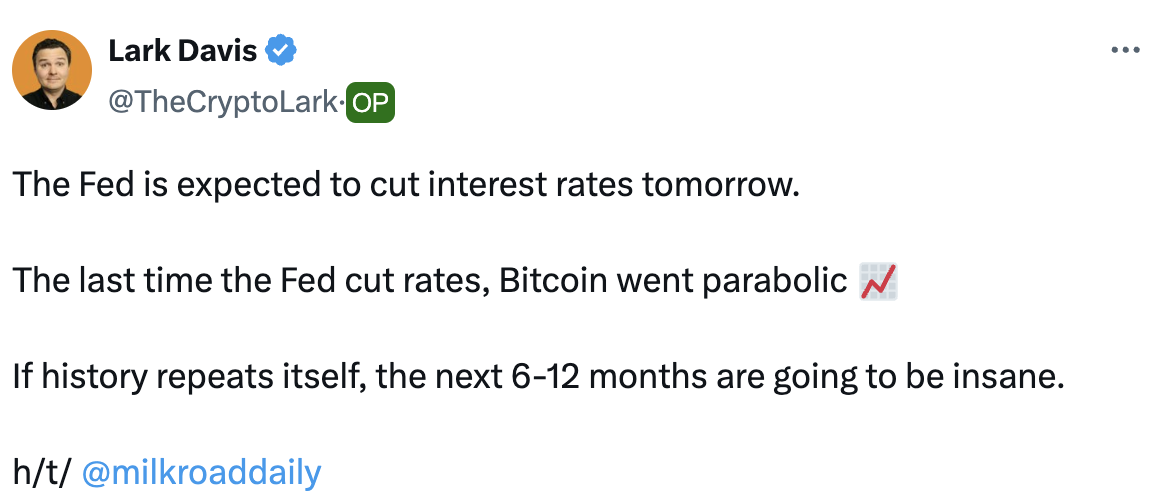Click the word "Bitcoin" in the post
The width and height of the screenshot is (1168, 504).
point(551,282)
